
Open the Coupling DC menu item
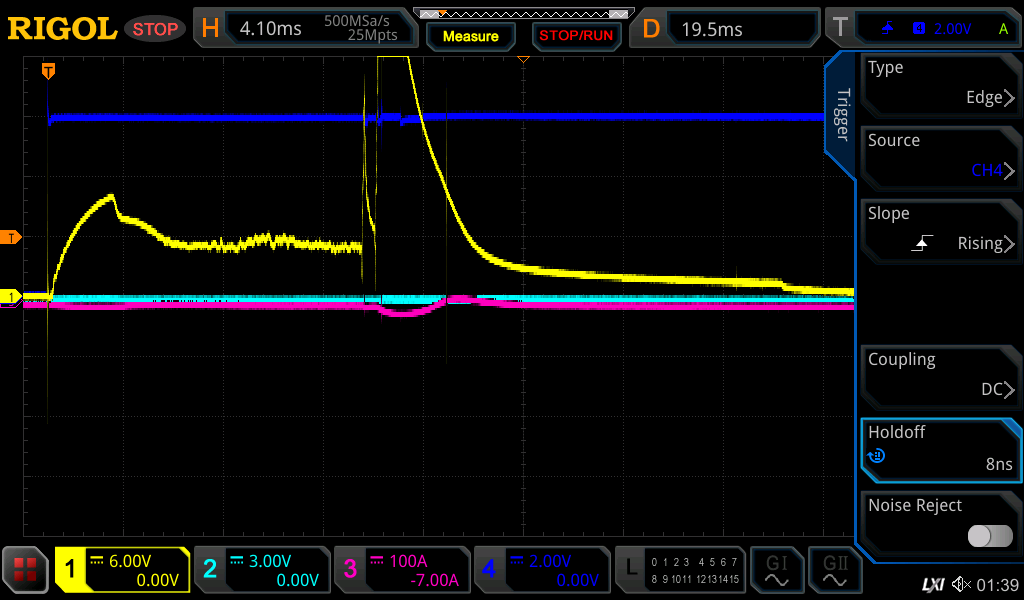(x=939, y=375)
